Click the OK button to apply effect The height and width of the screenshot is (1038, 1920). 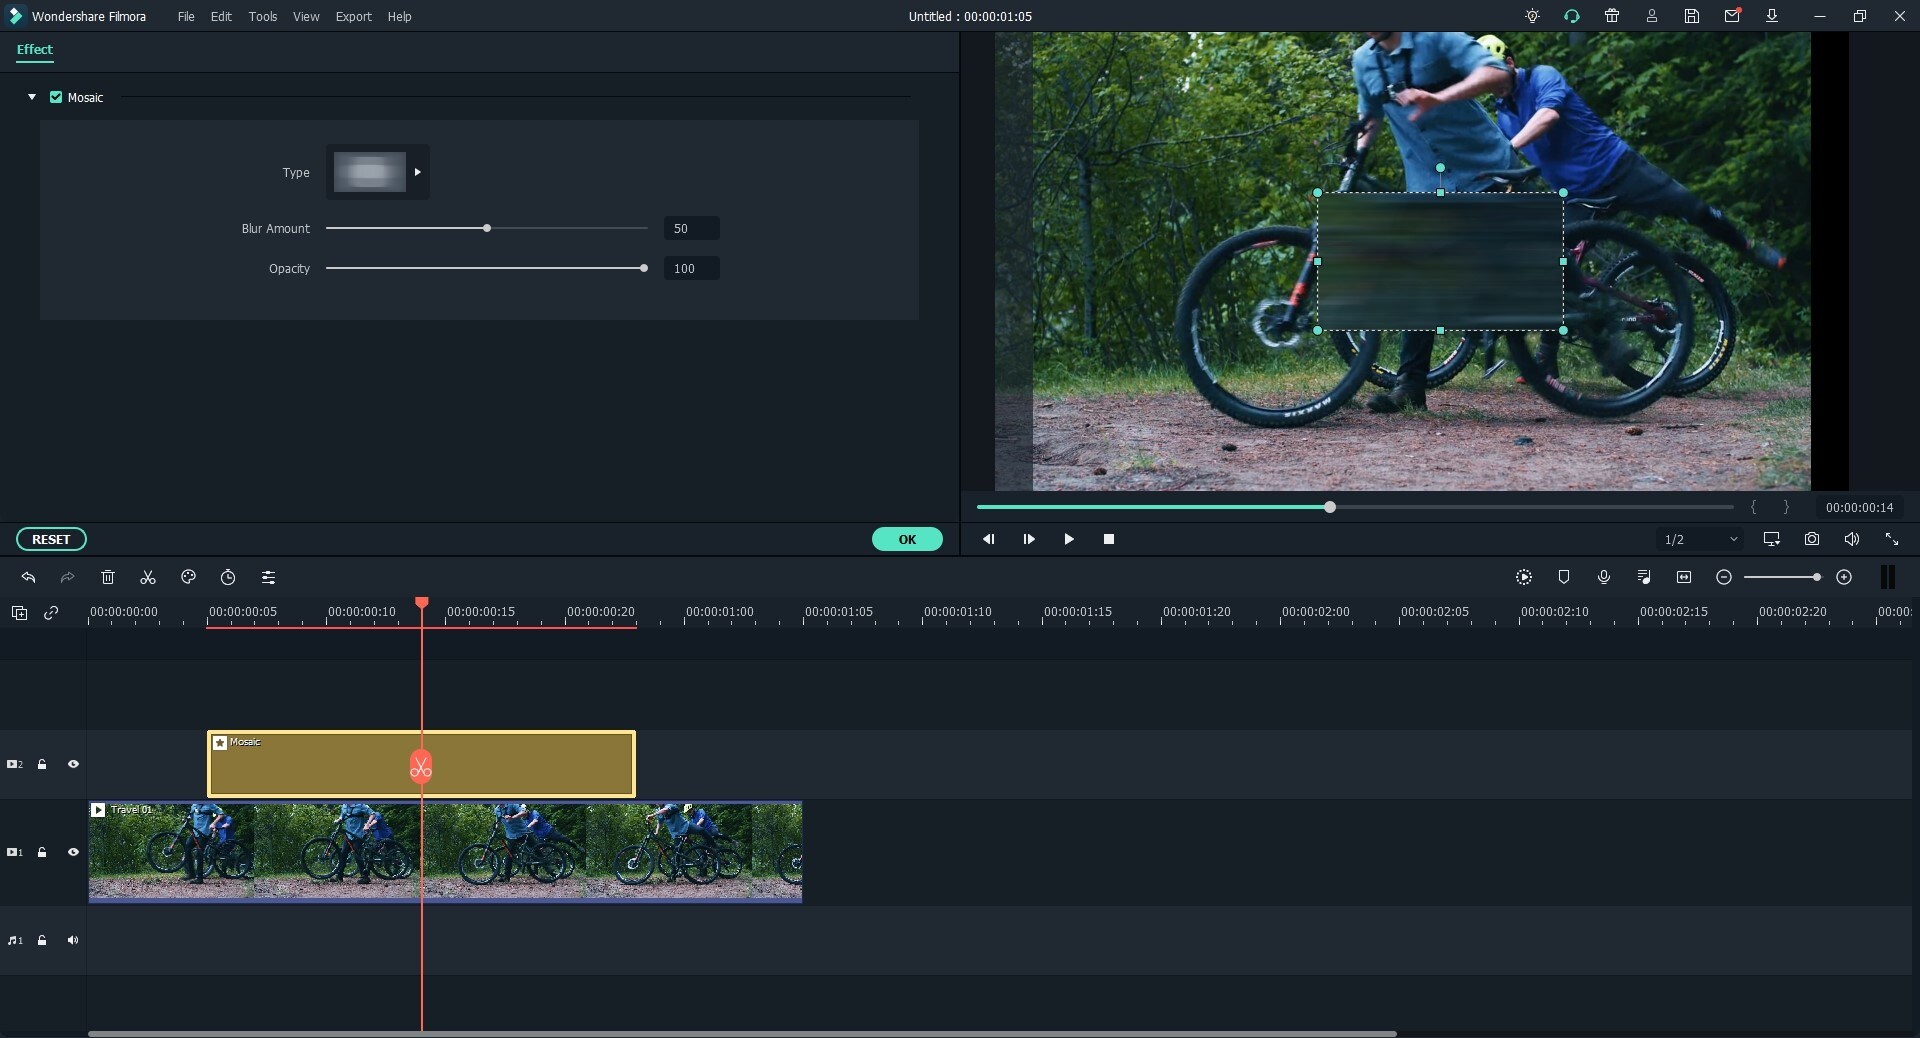tap(907, 540)
